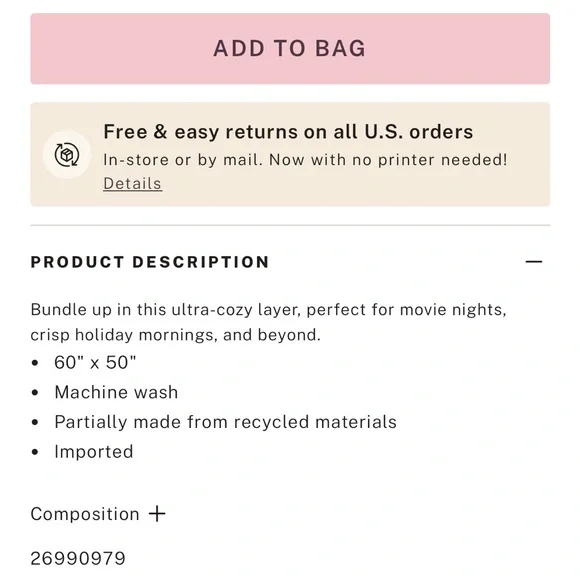
Task: Click the divider line above Product Description
Action: 290,225
